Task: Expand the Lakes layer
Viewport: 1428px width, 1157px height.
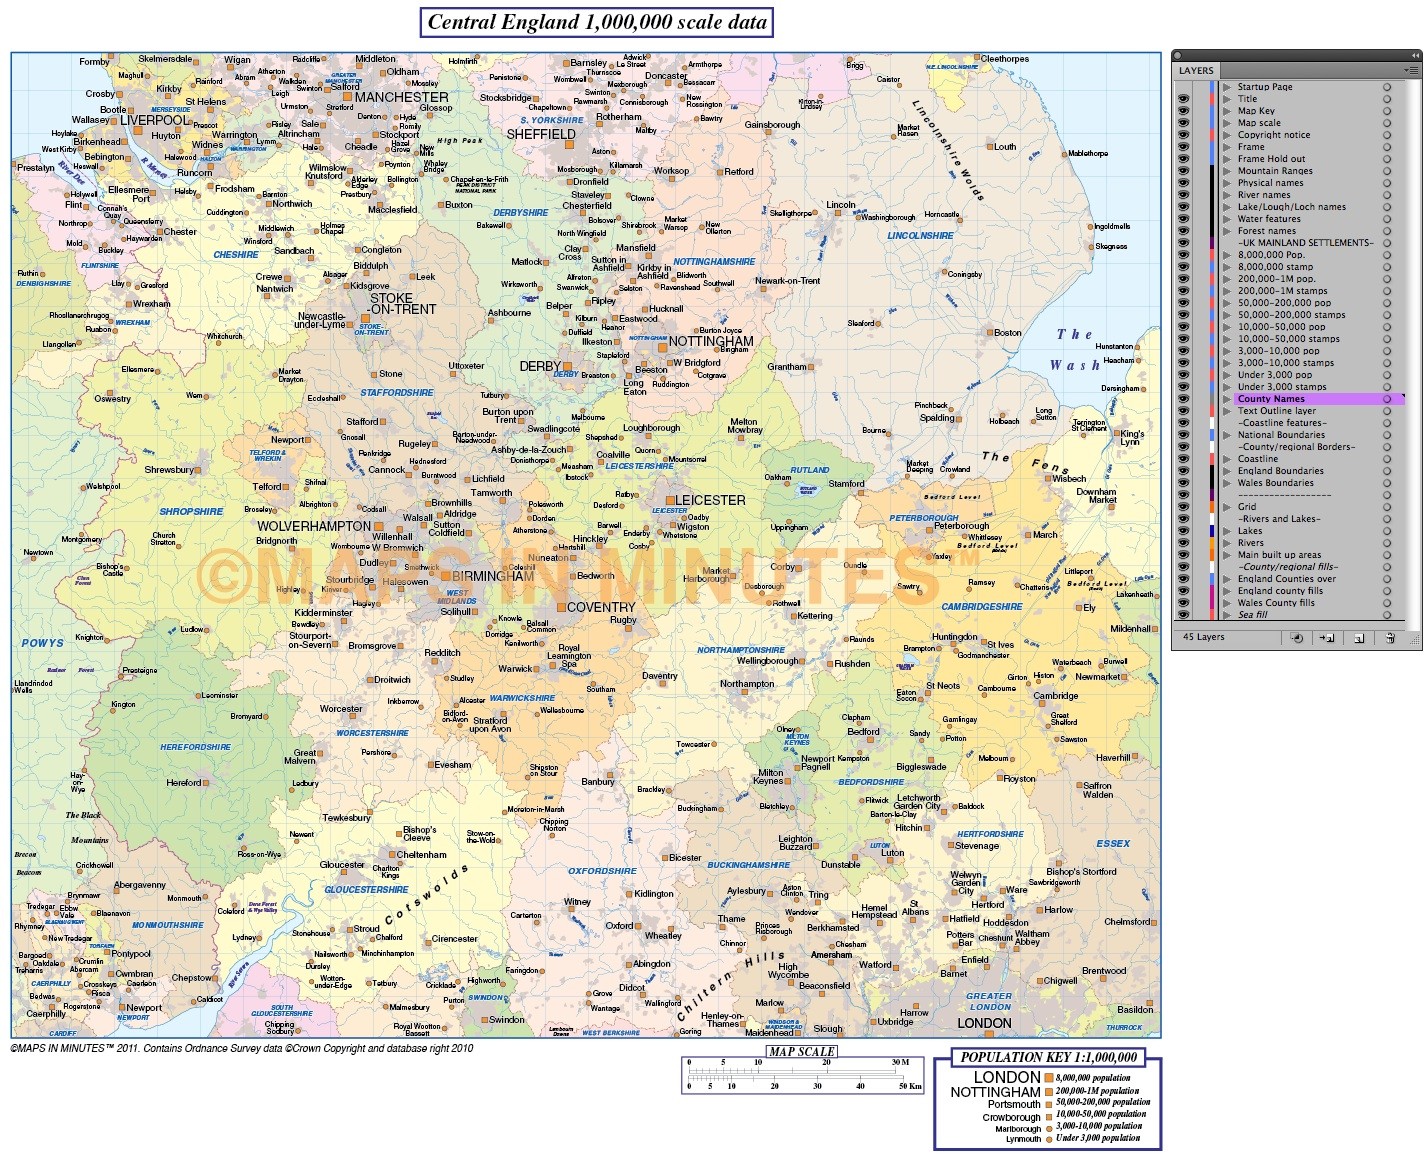Action: pyautogui.click(x=1228, y=531)
